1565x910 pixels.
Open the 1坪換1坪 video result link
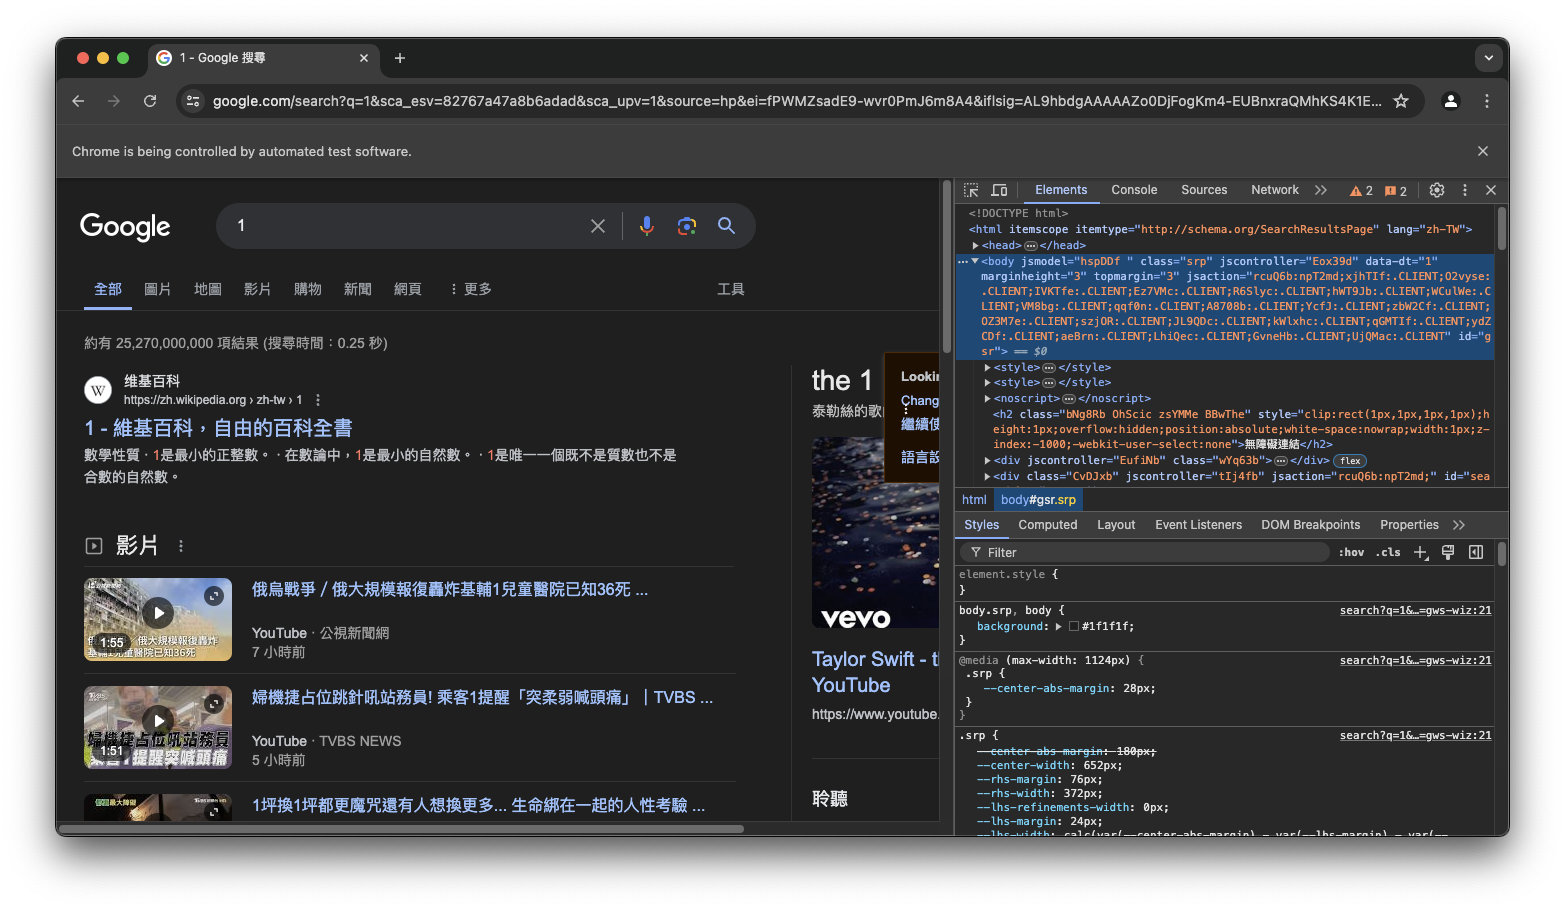478,806
